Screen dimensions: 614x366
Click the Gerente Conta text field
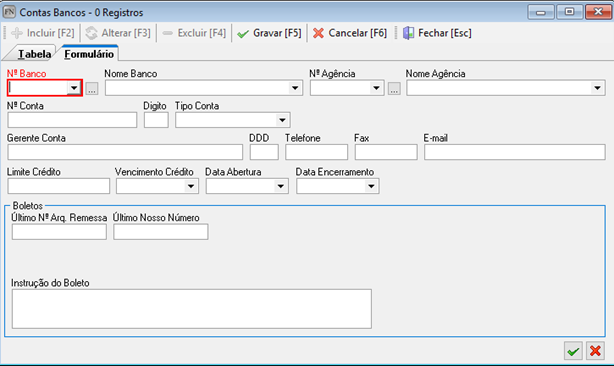pos(125,152)
